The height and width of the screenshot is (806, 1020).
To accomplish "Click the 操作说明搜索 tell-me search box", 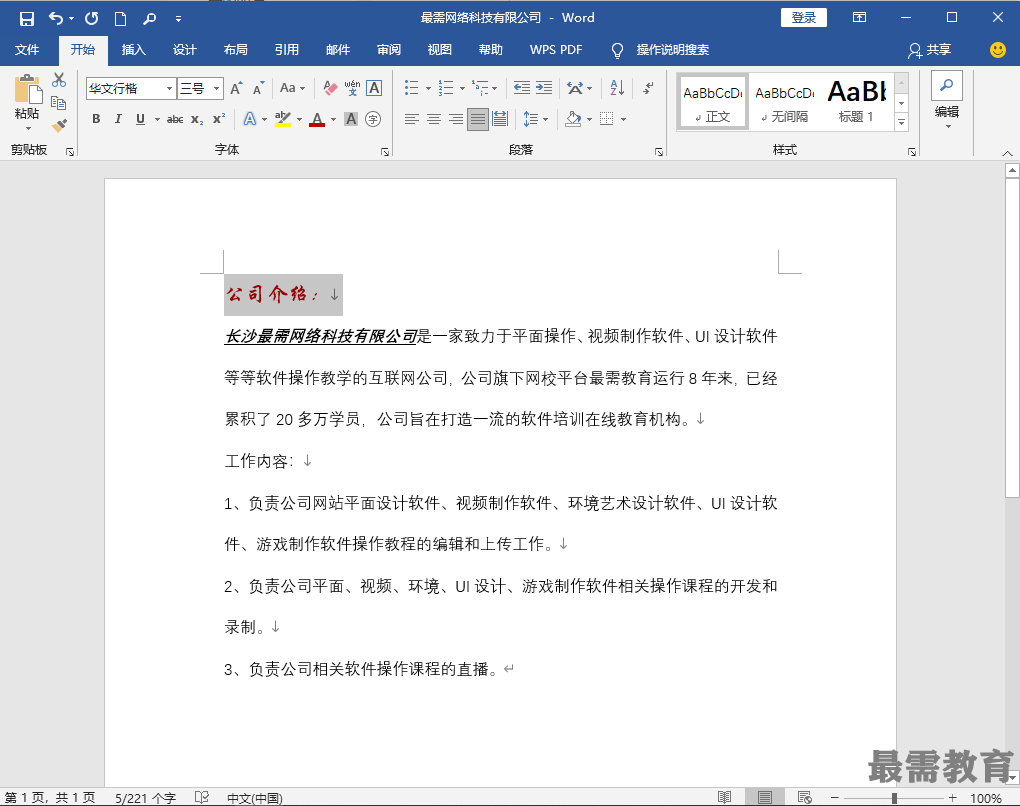I will tap(672, 50).
